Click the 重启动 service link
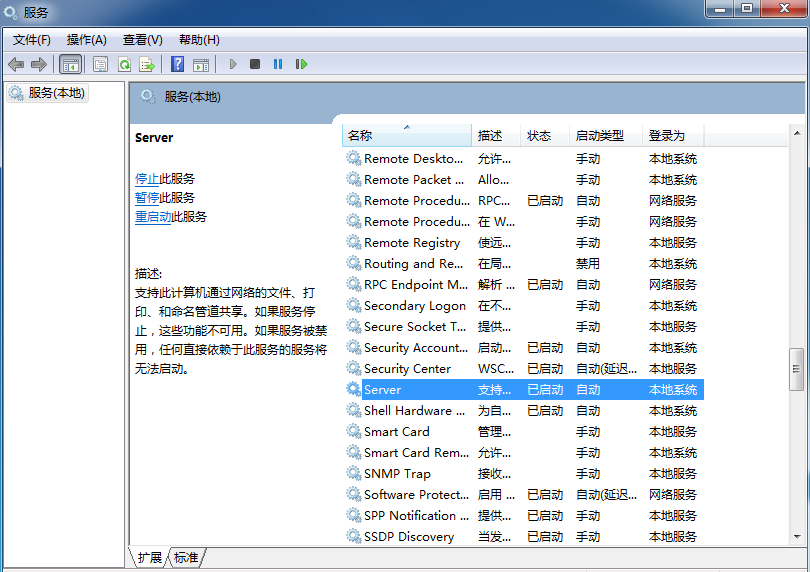The height and width of the screenshot is (572, 810). click(x=153, y=217)
